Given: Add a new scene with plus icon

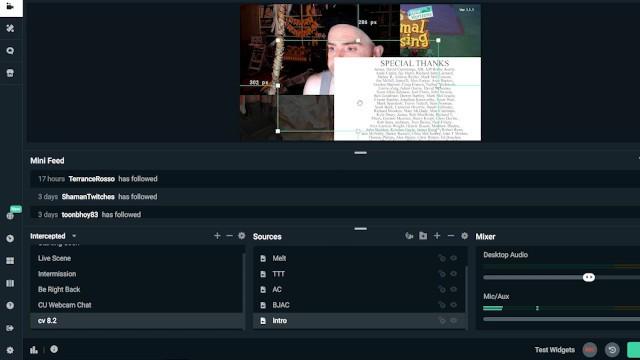Looking at the screenshot, I should coord(217,236).
